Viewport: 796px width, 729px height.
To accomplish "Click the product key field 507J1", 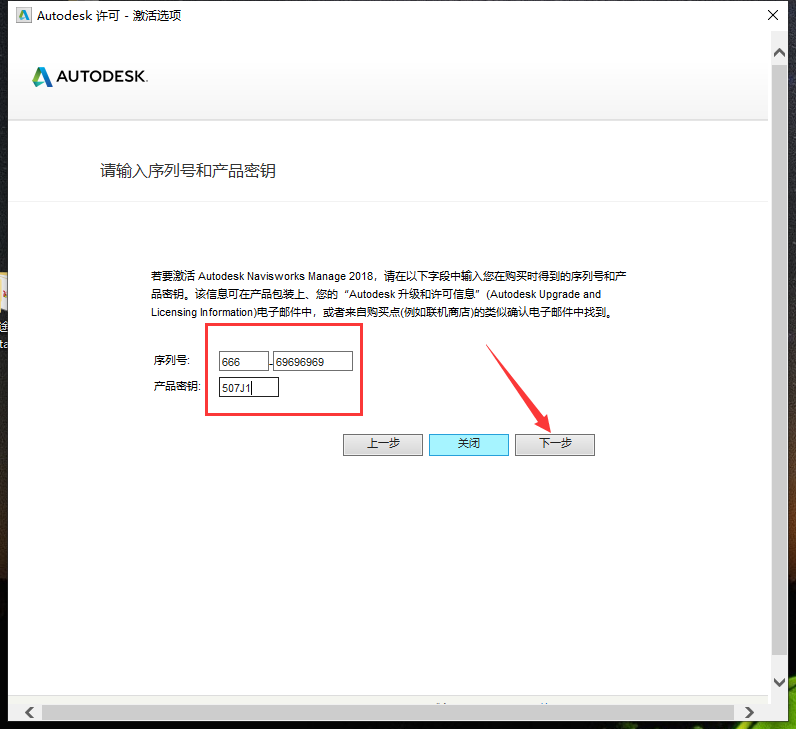I will coord(249,387).
